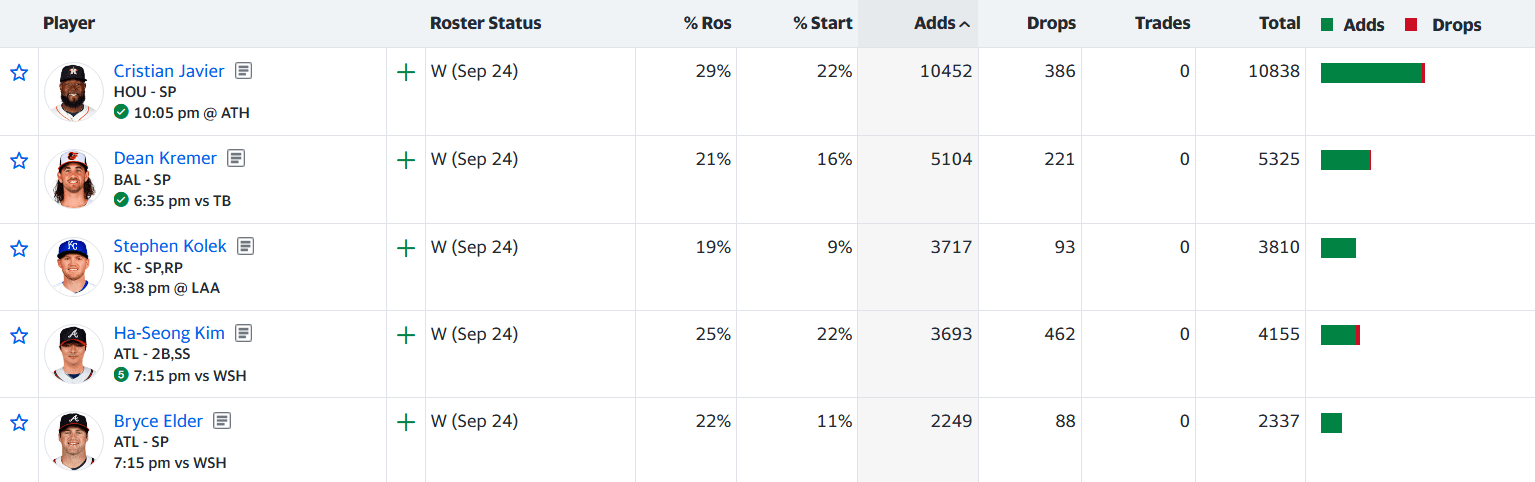The image size is (1535, 482).
Task: Open Cristian Javier player page link
Action: pyautogui.click(x=169, y=71)
